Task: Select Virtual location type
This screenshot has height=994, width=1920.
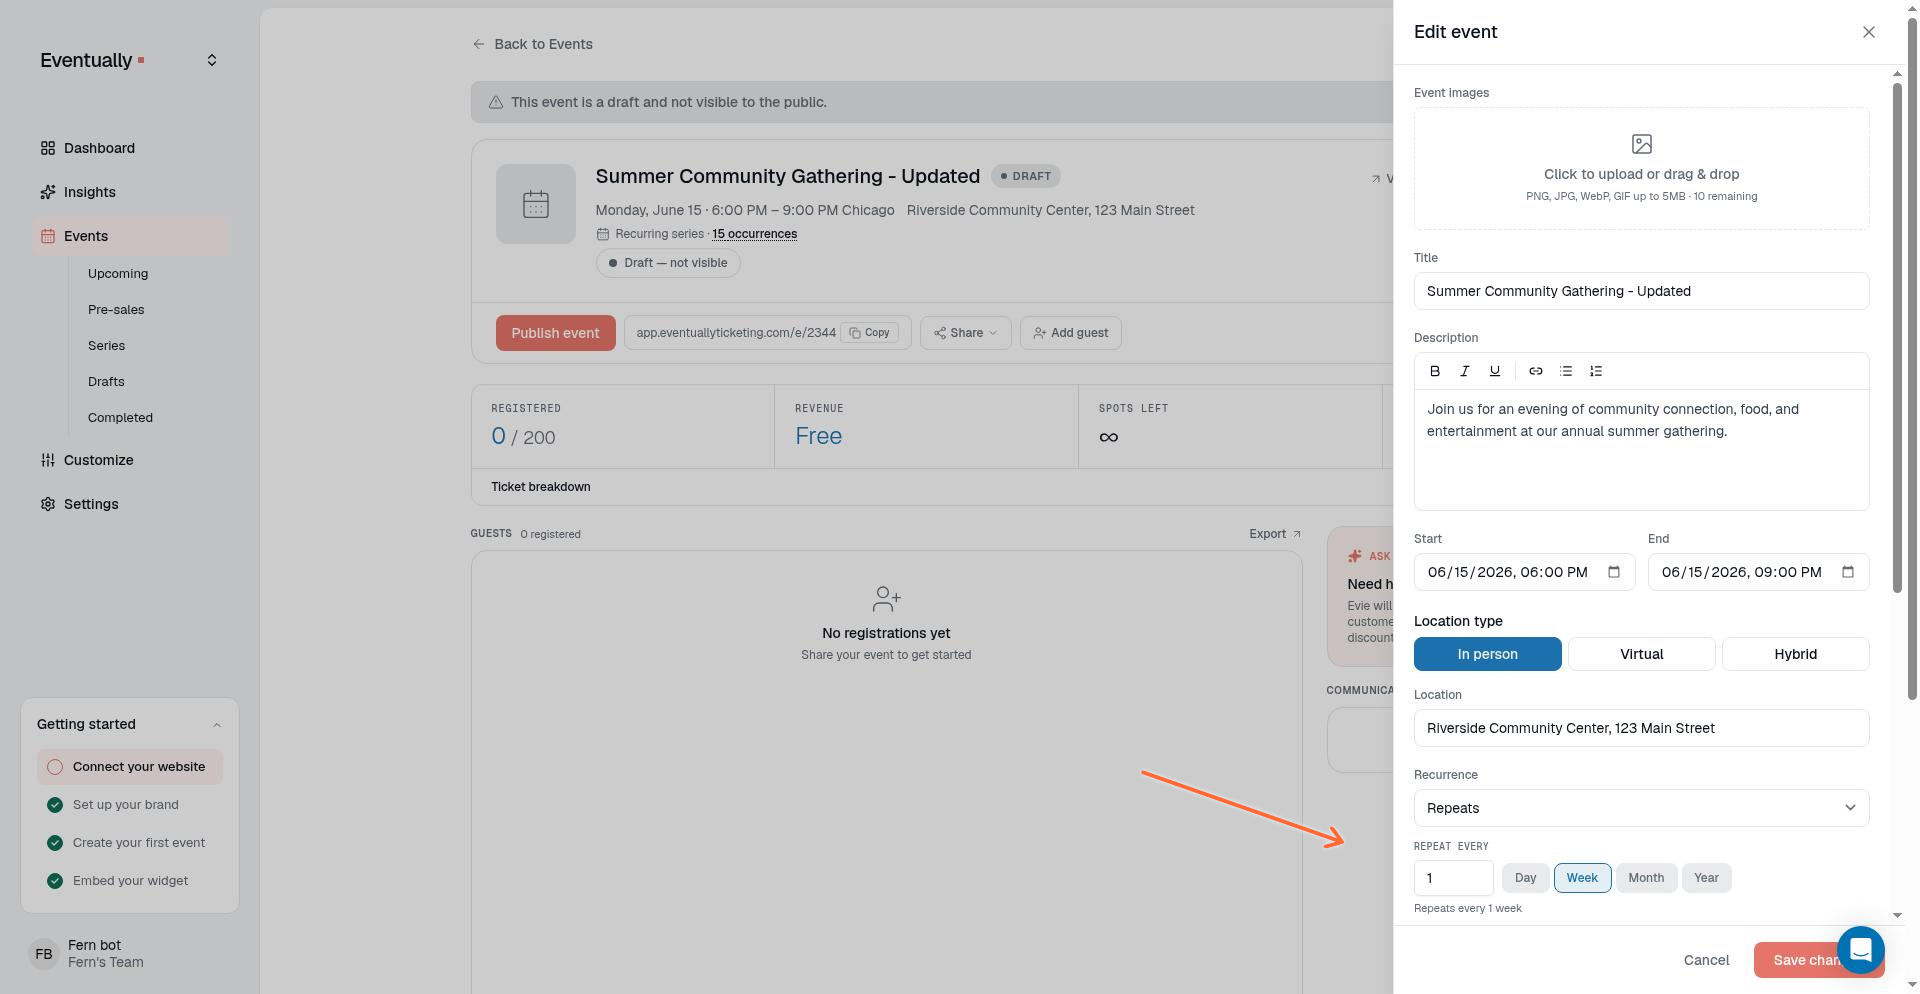Action: pyautogui.click(x=1641, y=654)
